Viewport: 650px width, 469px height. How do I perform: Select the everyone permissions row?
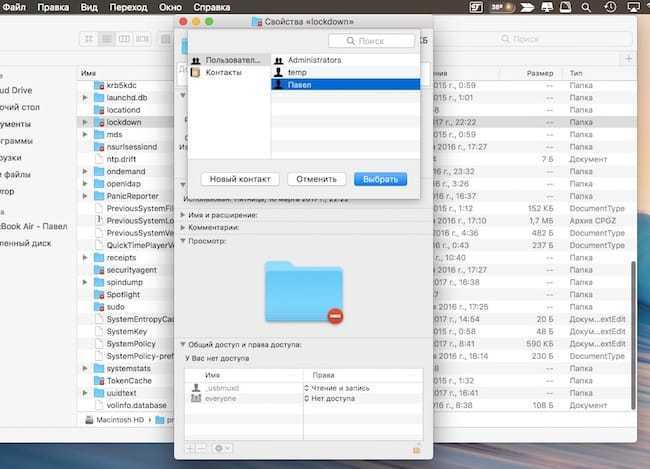[x=304, y=399]
